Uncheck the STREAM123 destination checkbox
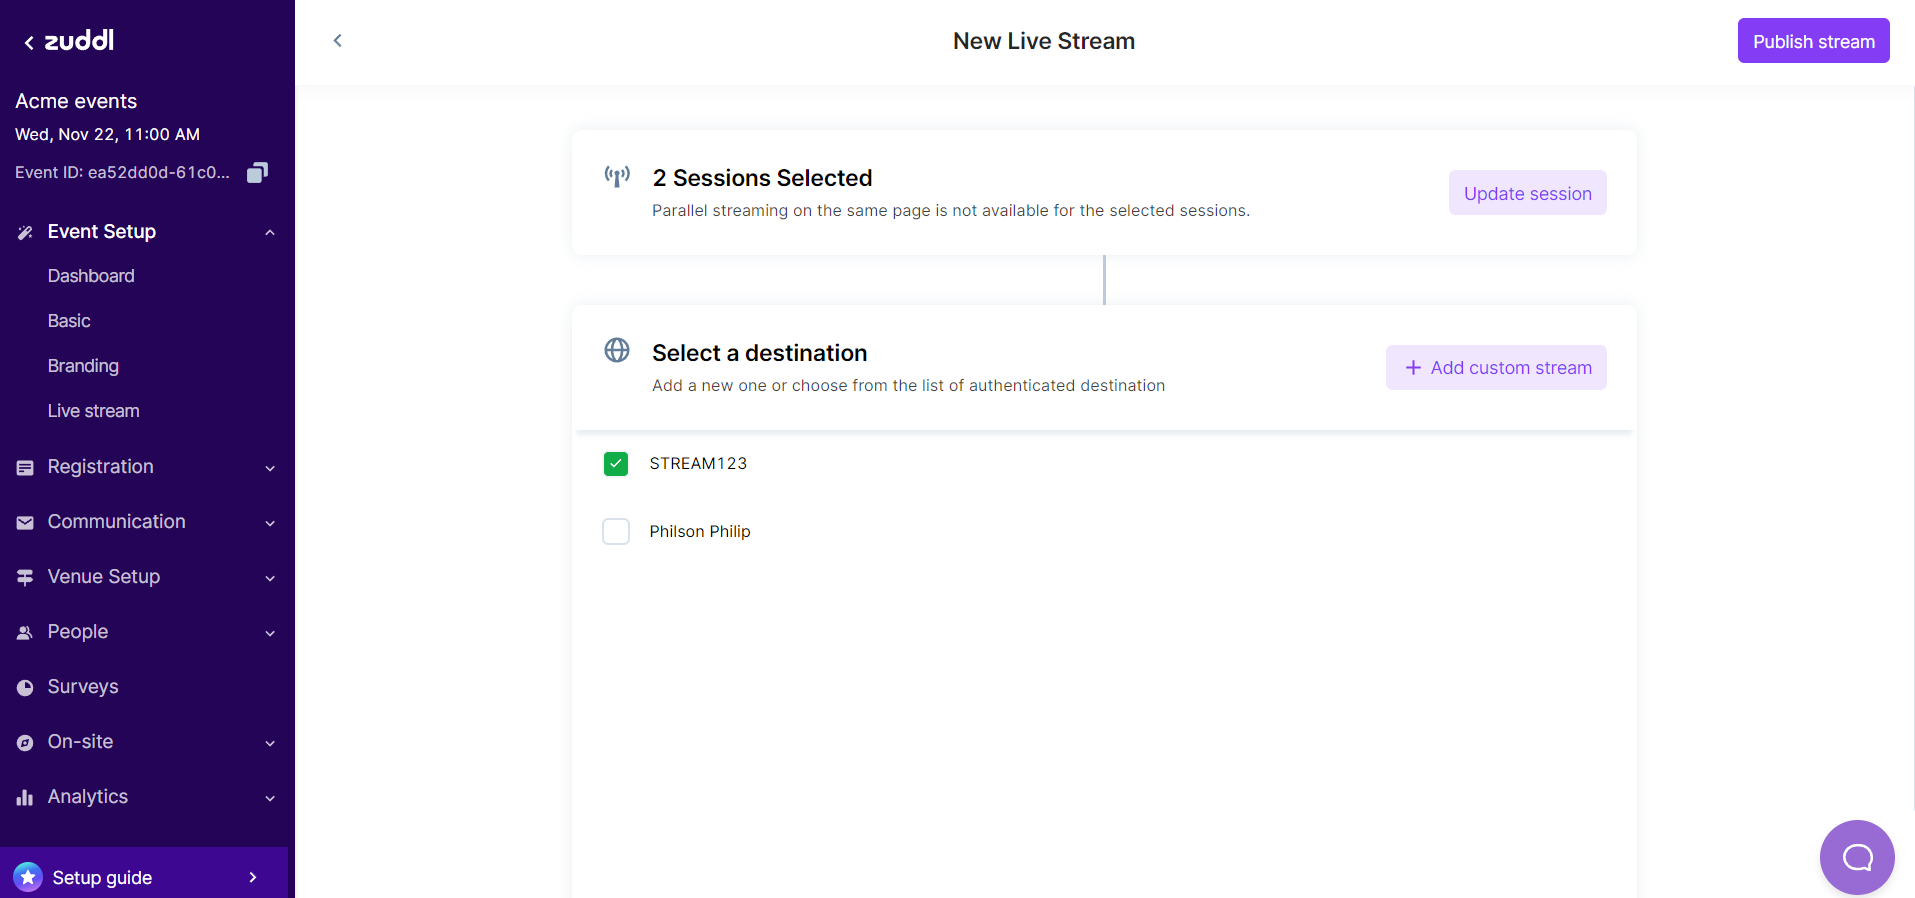1915x898 pixels. coord(616,464)
